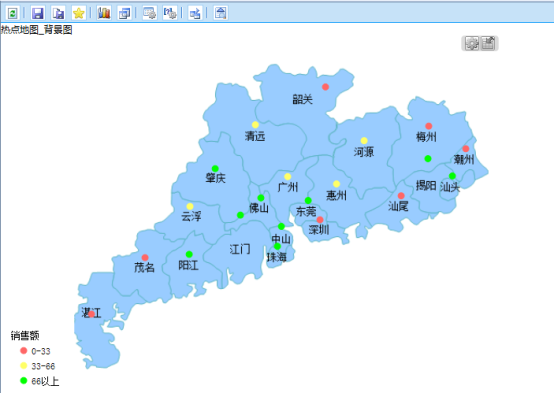Screen dimensions: 554x393
Task: Click the save-as icon with document
Action: coord(58,13)
